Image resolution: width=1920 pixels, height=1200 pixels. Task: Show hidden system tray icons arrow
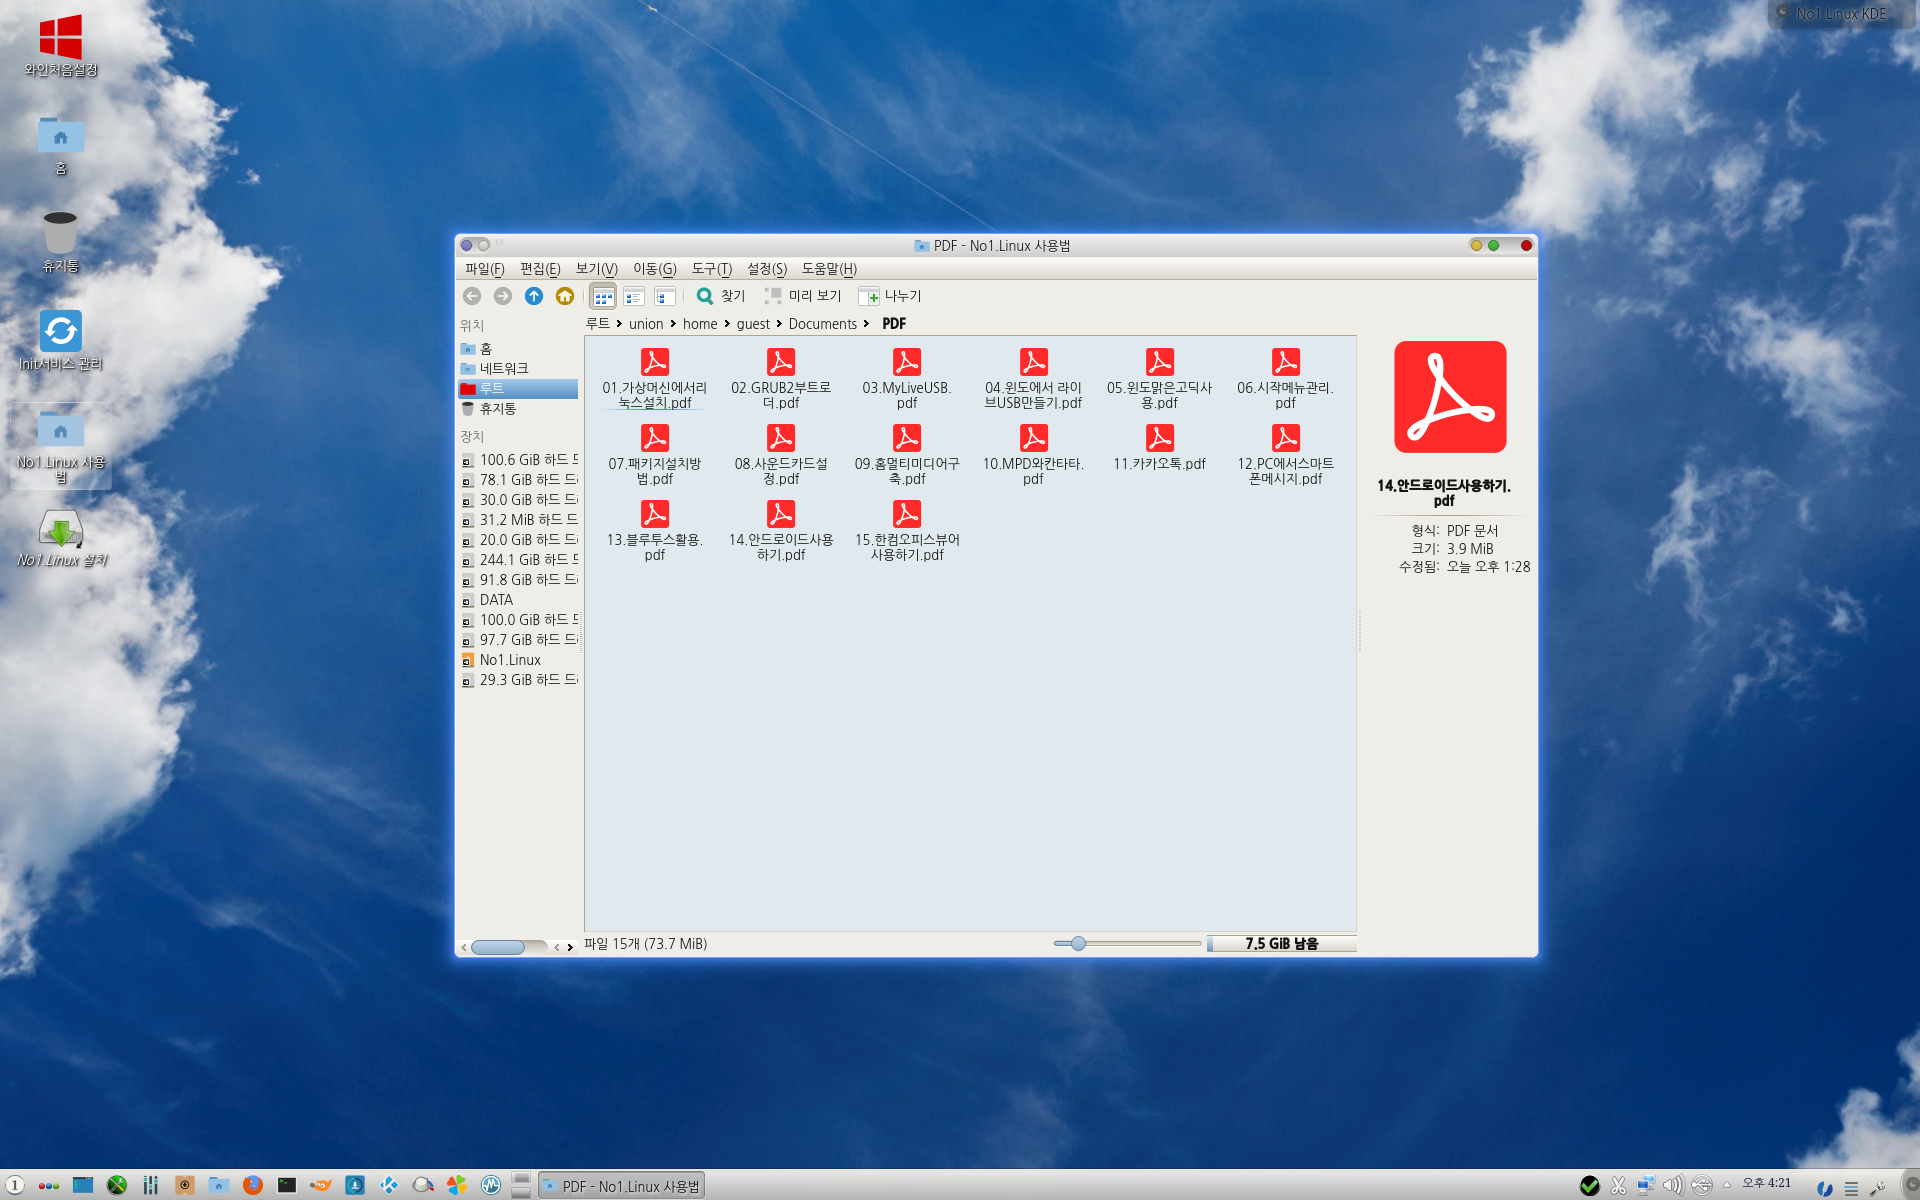1726,1185
